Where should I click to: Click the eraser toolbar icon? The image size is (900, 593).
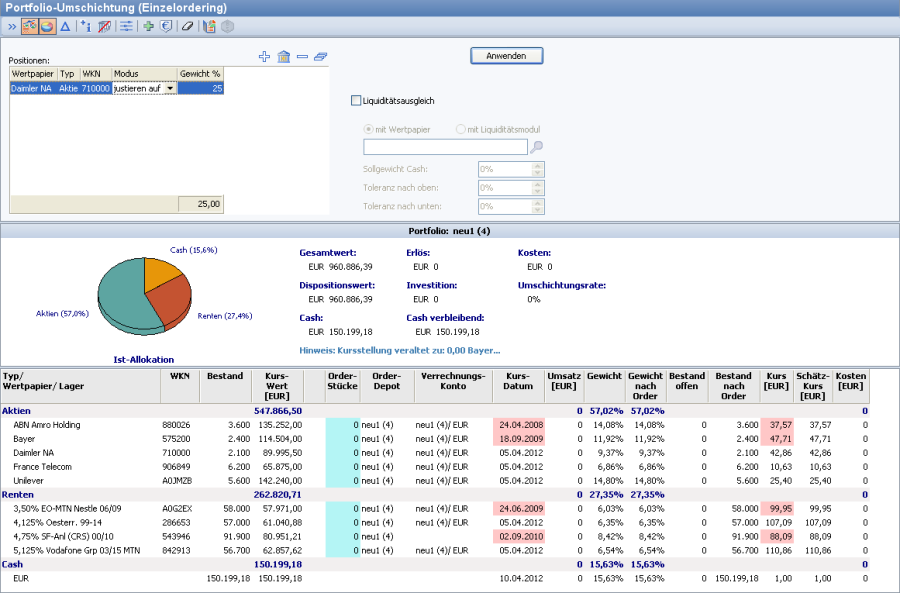click(x=187, y=26)
